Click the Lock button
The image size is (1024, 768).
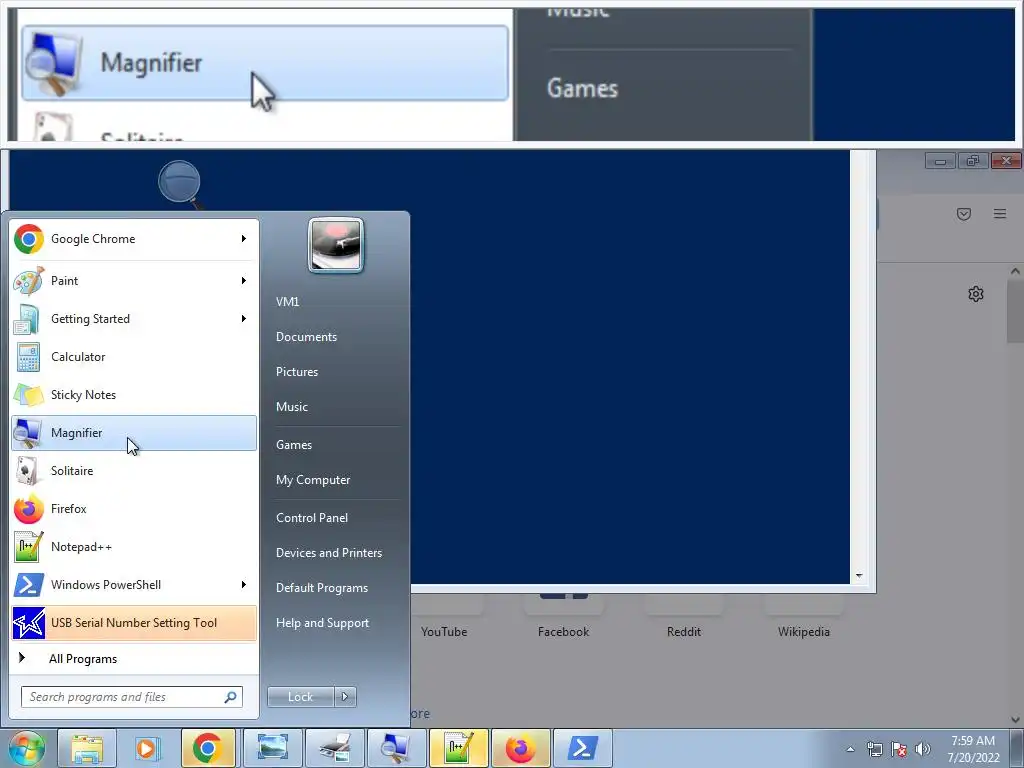coord(300,697)
